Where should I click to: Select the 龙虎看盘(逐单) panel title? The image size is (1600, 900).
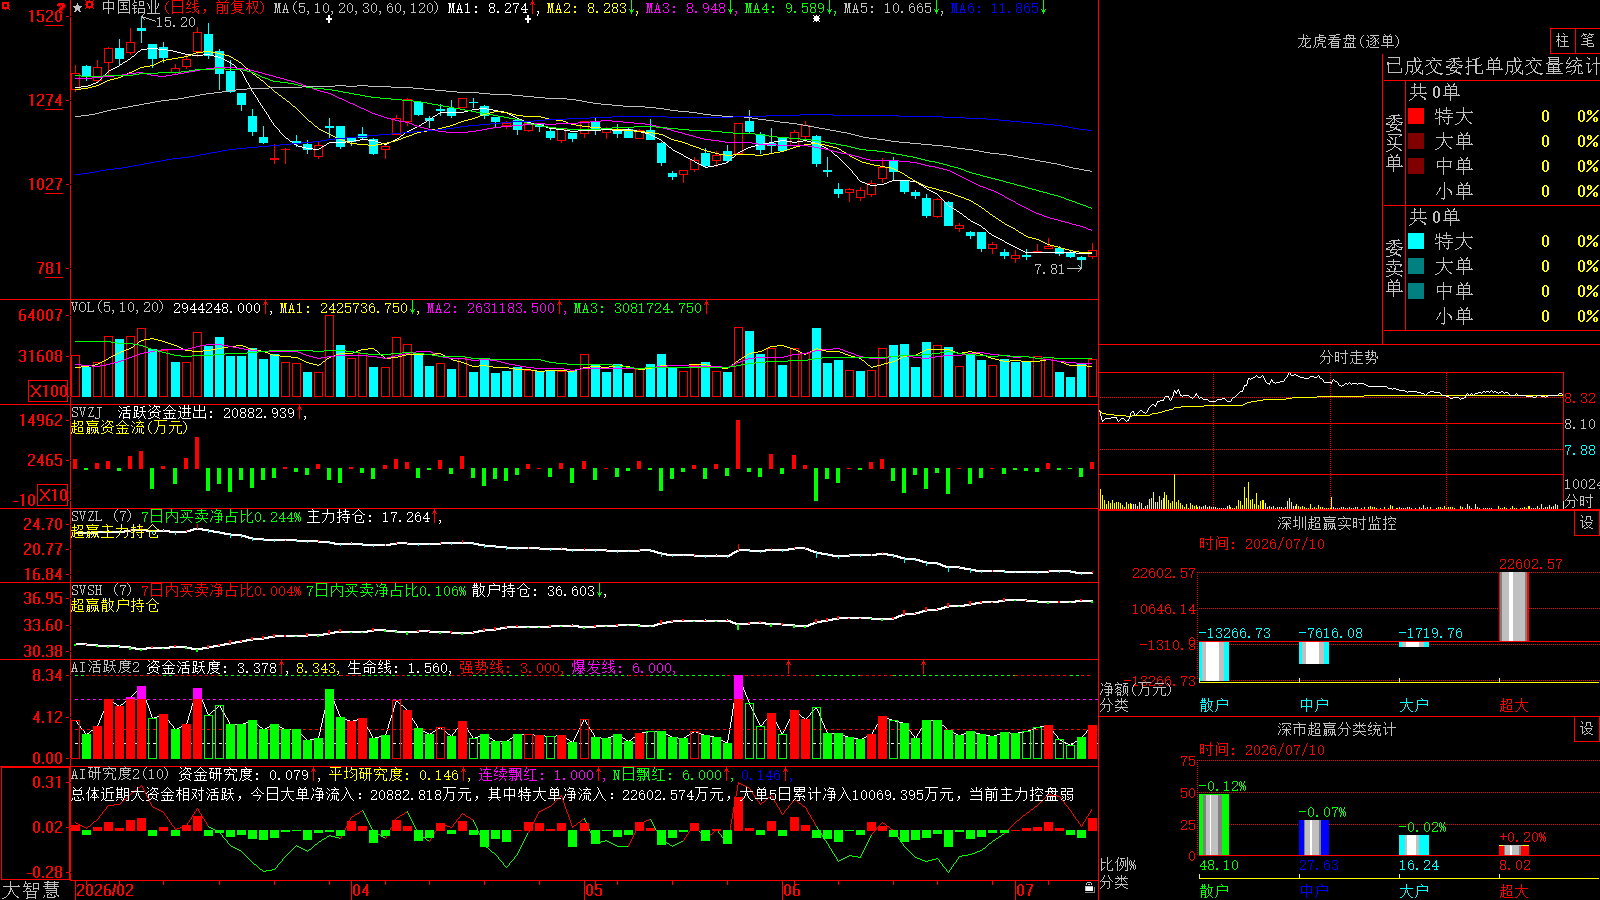[x=1348, y=41]
